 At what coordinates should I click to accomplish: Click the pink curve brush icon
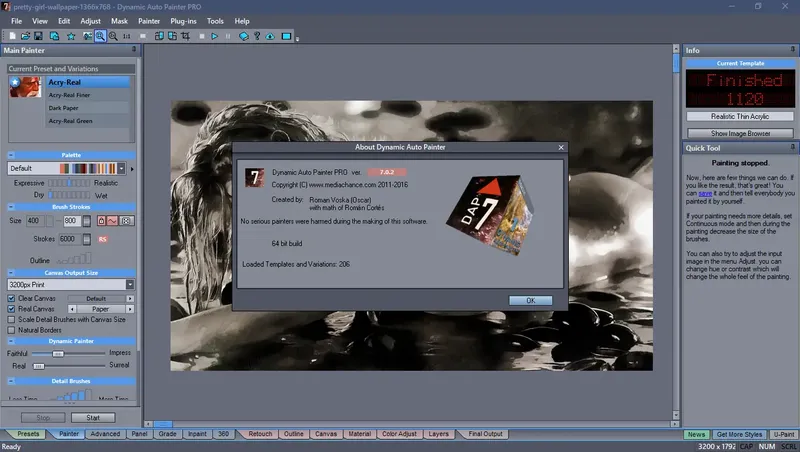point(112,221)
